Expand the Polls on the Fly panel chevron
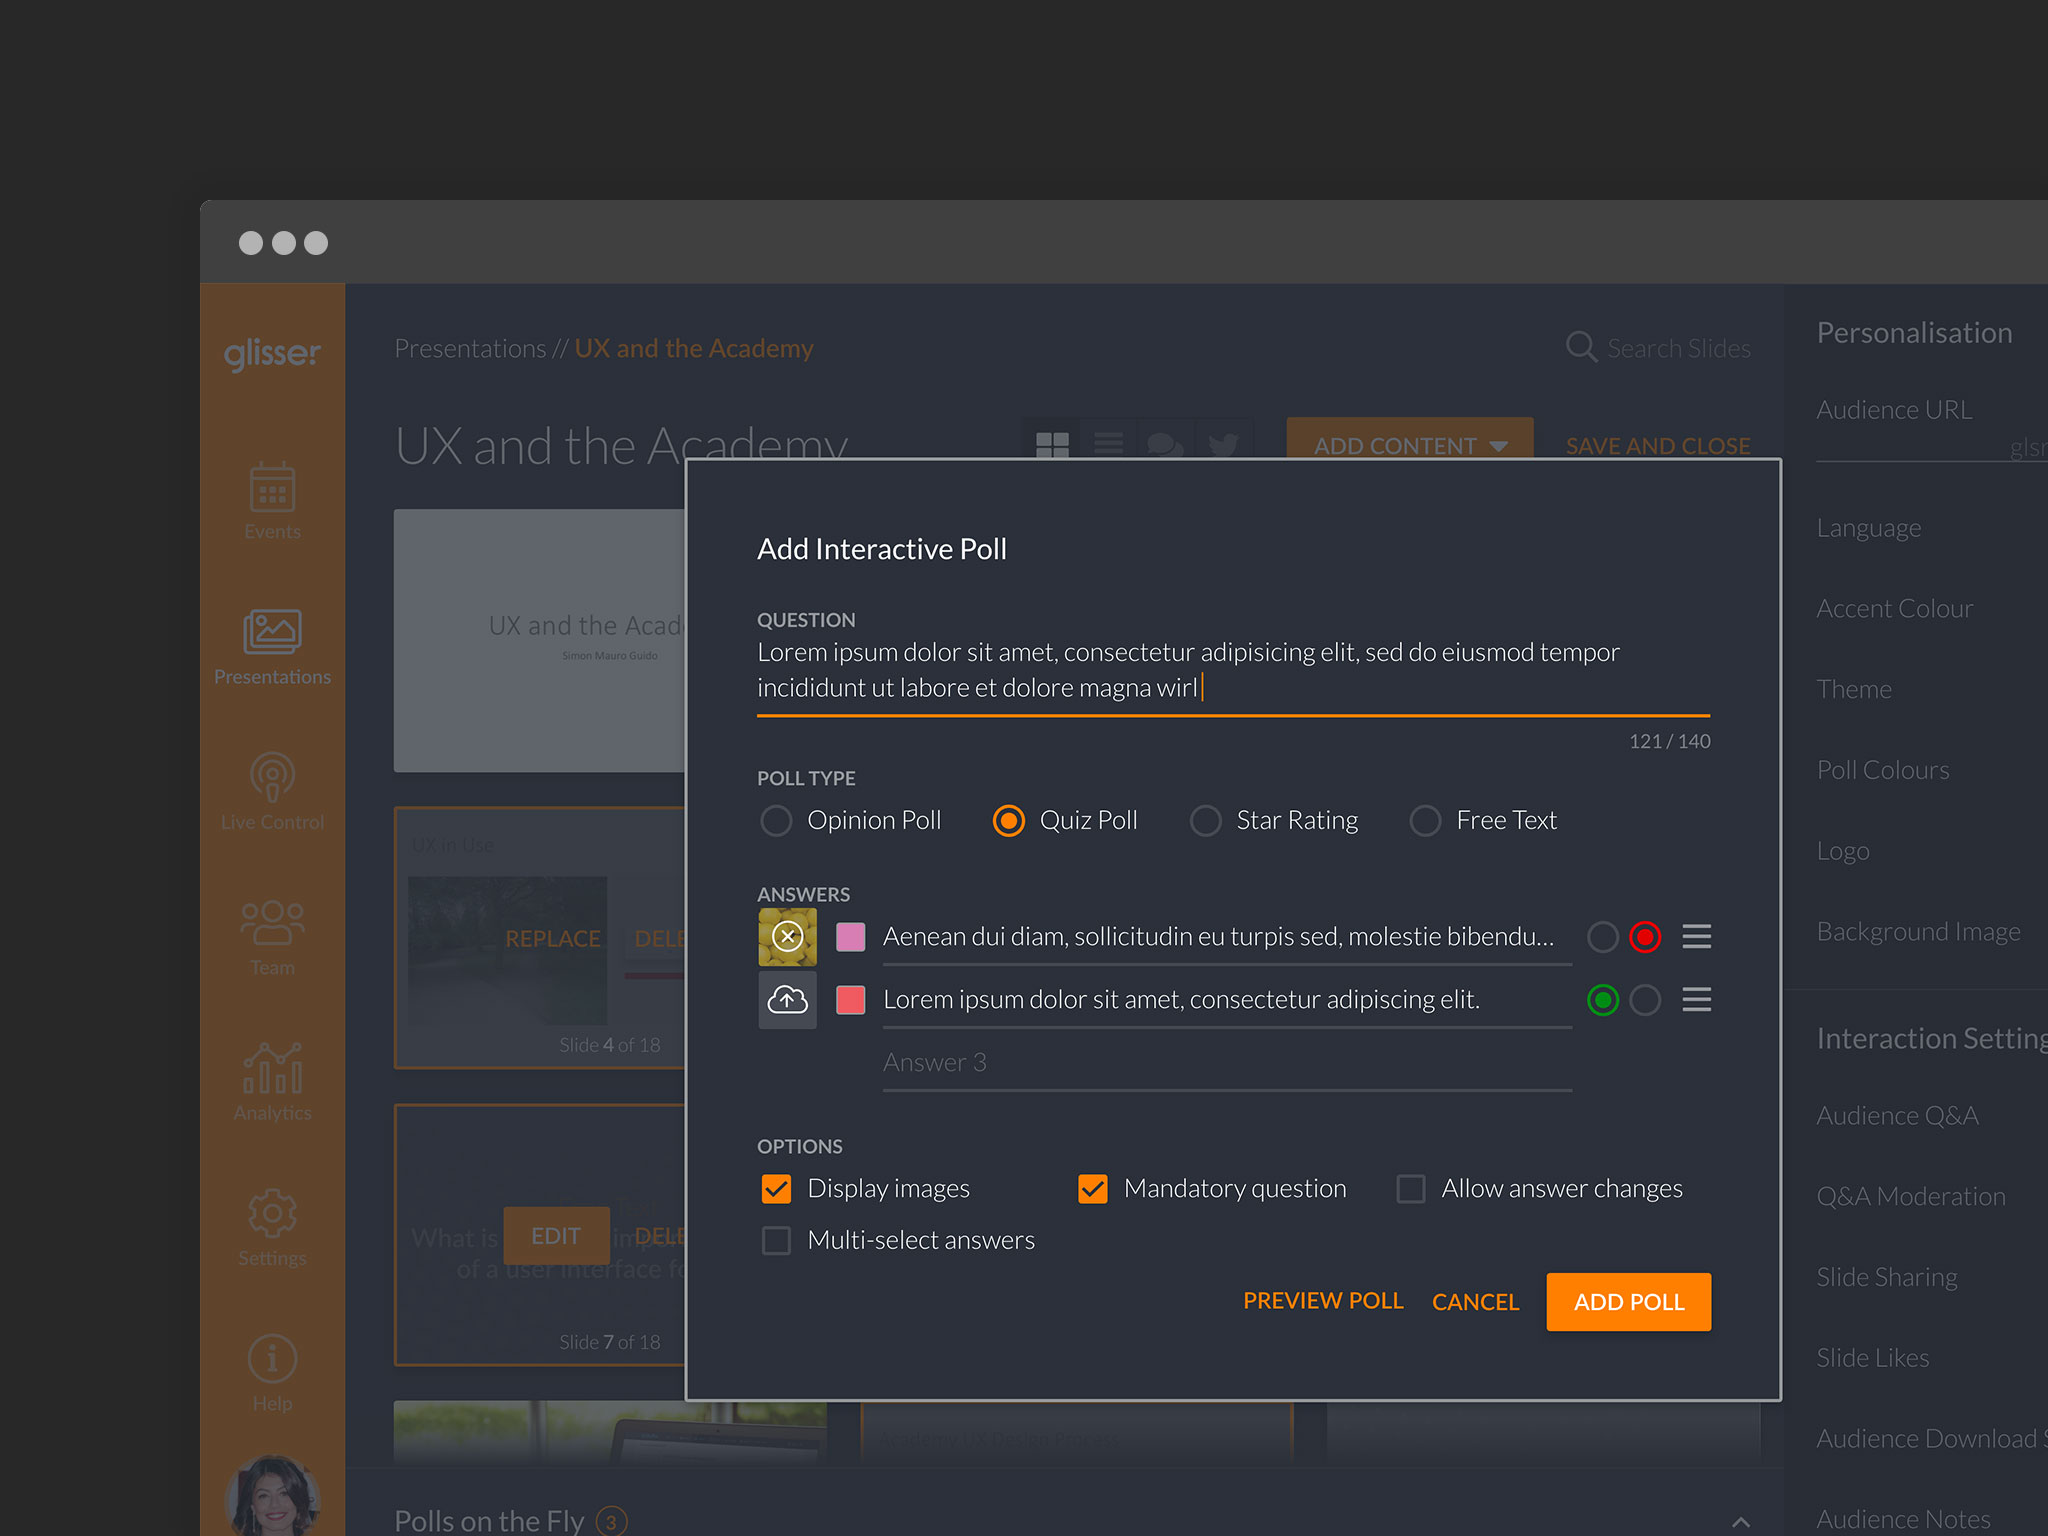The height and width of the screenshot is (1536, 2048). 1741,1521
